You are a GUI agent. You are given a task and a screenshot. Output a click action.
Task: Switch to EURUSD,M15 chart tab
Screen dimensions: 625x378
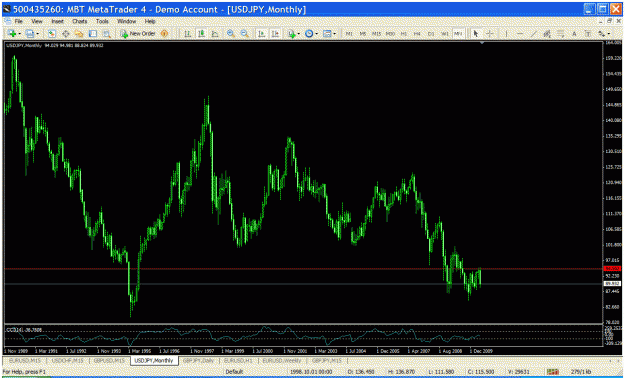pos(25,360)
